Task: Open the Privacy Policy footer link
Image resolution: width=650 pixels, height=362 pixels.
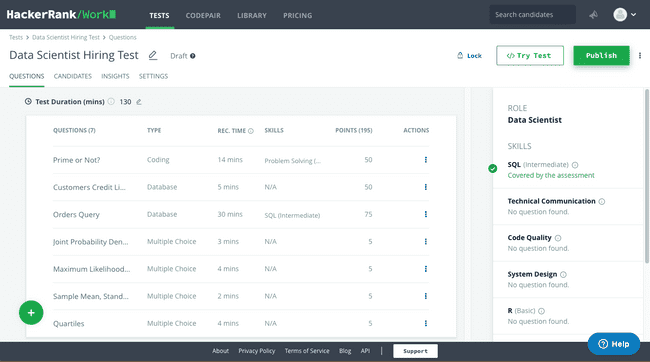Action: (x=257, y=351)
